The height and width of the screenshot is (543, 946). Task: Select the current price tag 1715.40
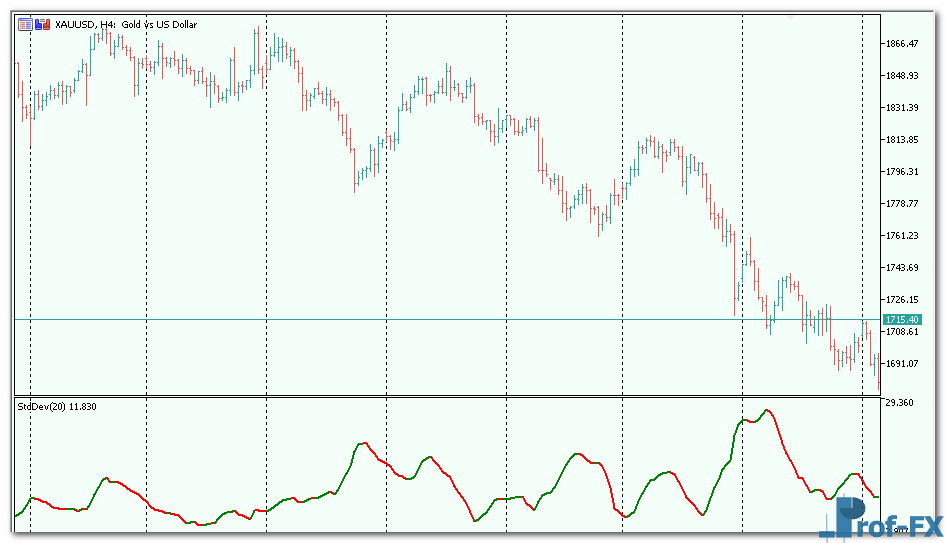901,319
